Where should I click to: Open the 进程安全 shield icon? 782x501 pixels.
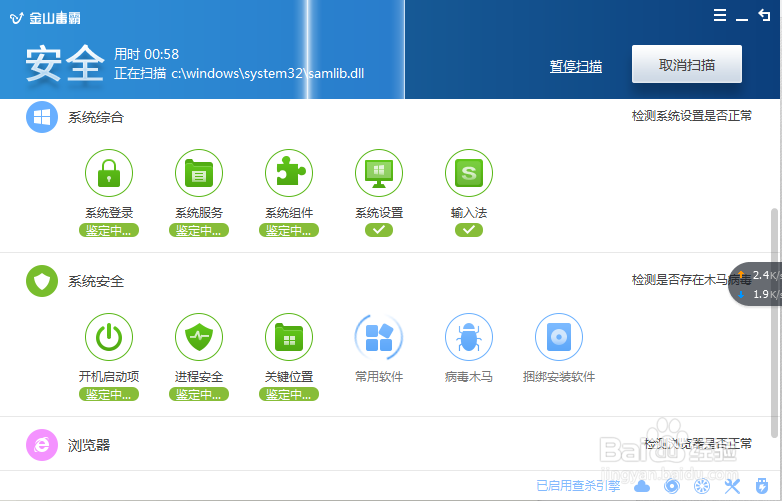199,337
